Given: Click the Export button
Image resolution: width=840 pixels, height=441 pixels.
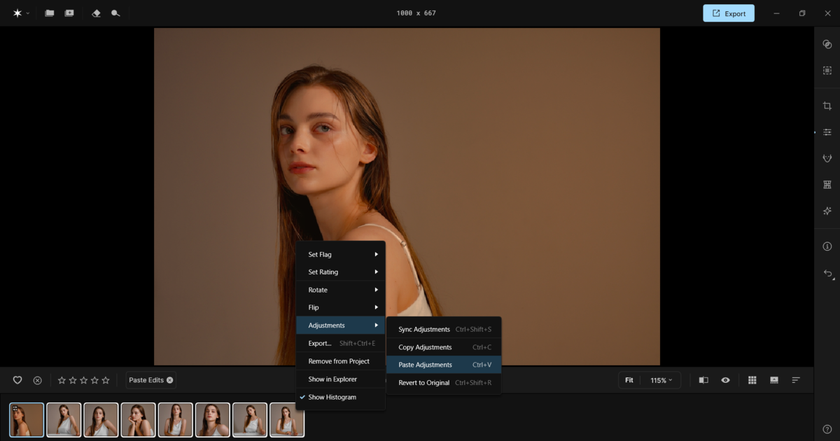Looking at the screenshot, I should (729, 13).
